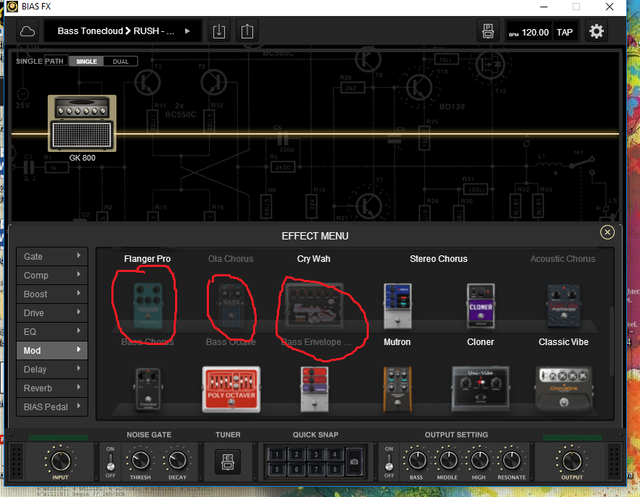Image resolution: width=640 pixels, height=497 pixels.
Task: Expand the Drive effect category
Action: pyautogui.click(x=52, y=313)
